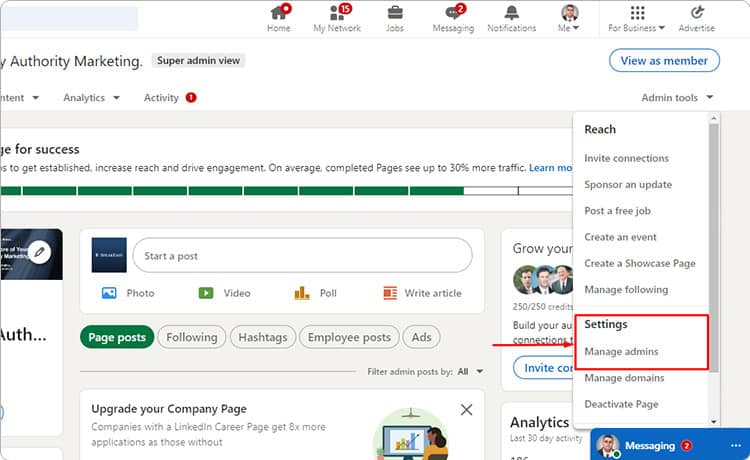This screenshot has width=750, height=460.
Task: Open Manage admins setting
Action: click(x=621, y=351)
